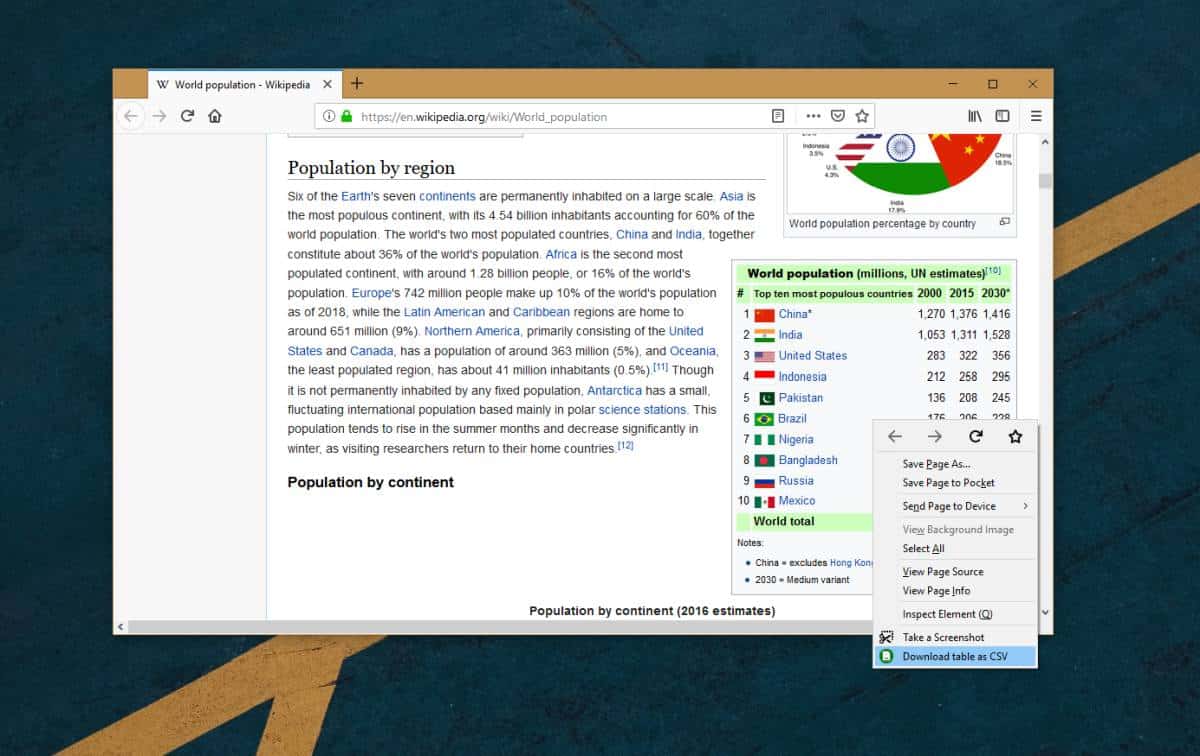Image resolution: width=1200 pixels, height=756 pixels.
Task: Open the Brazil link in the table
Action: click(792, 419)
